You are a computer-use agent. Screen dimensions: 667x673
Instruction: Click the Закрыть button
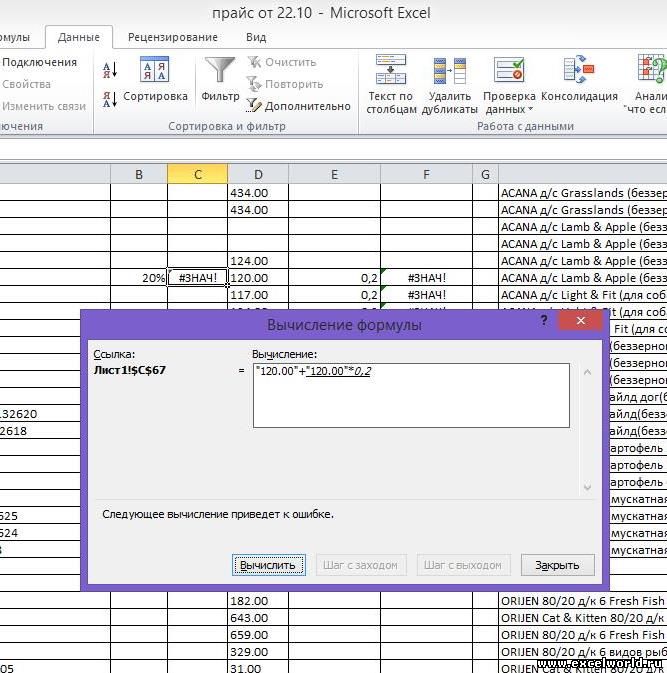(558, 565)
